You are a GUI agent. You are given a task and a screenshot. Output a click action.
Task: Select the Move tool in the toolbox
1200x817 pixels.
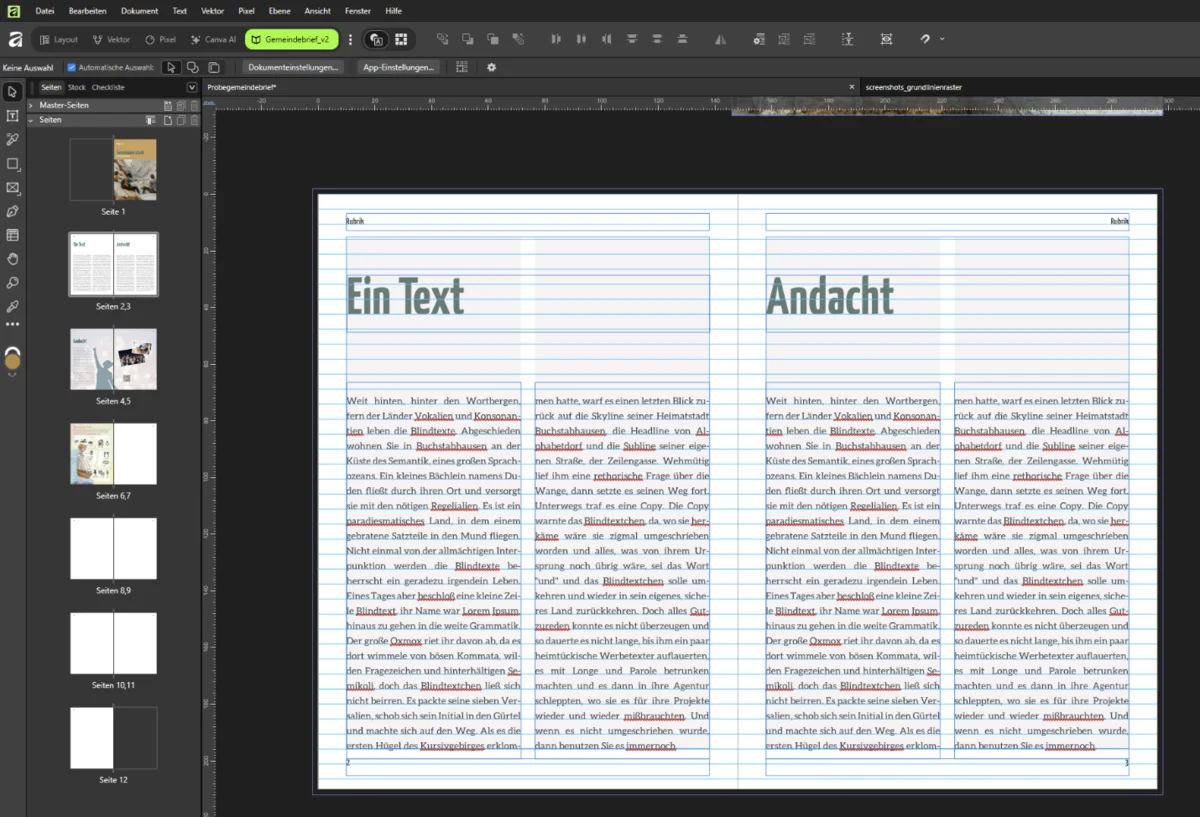point(13,92)
